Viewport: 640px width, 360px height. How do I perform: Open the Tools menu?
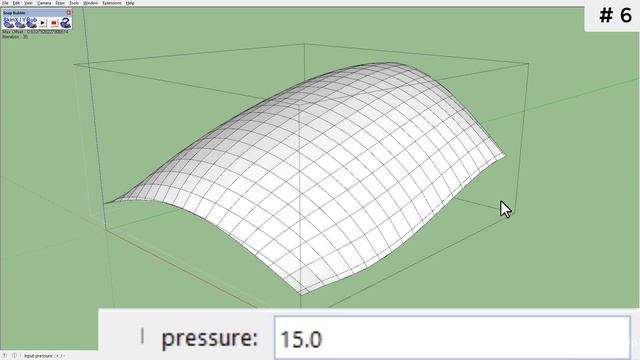coord(74,3)
